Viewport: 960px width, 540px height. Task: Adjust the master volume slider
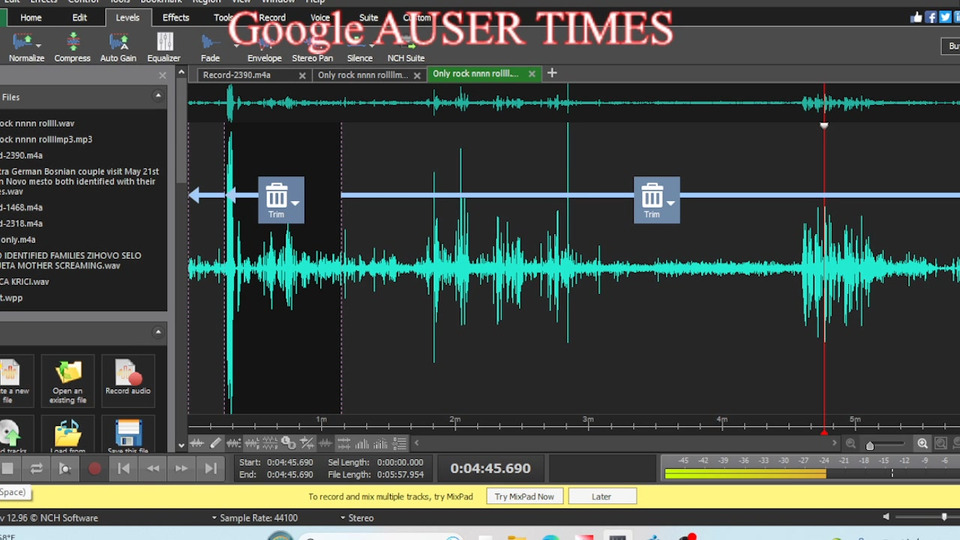[943, 517]
